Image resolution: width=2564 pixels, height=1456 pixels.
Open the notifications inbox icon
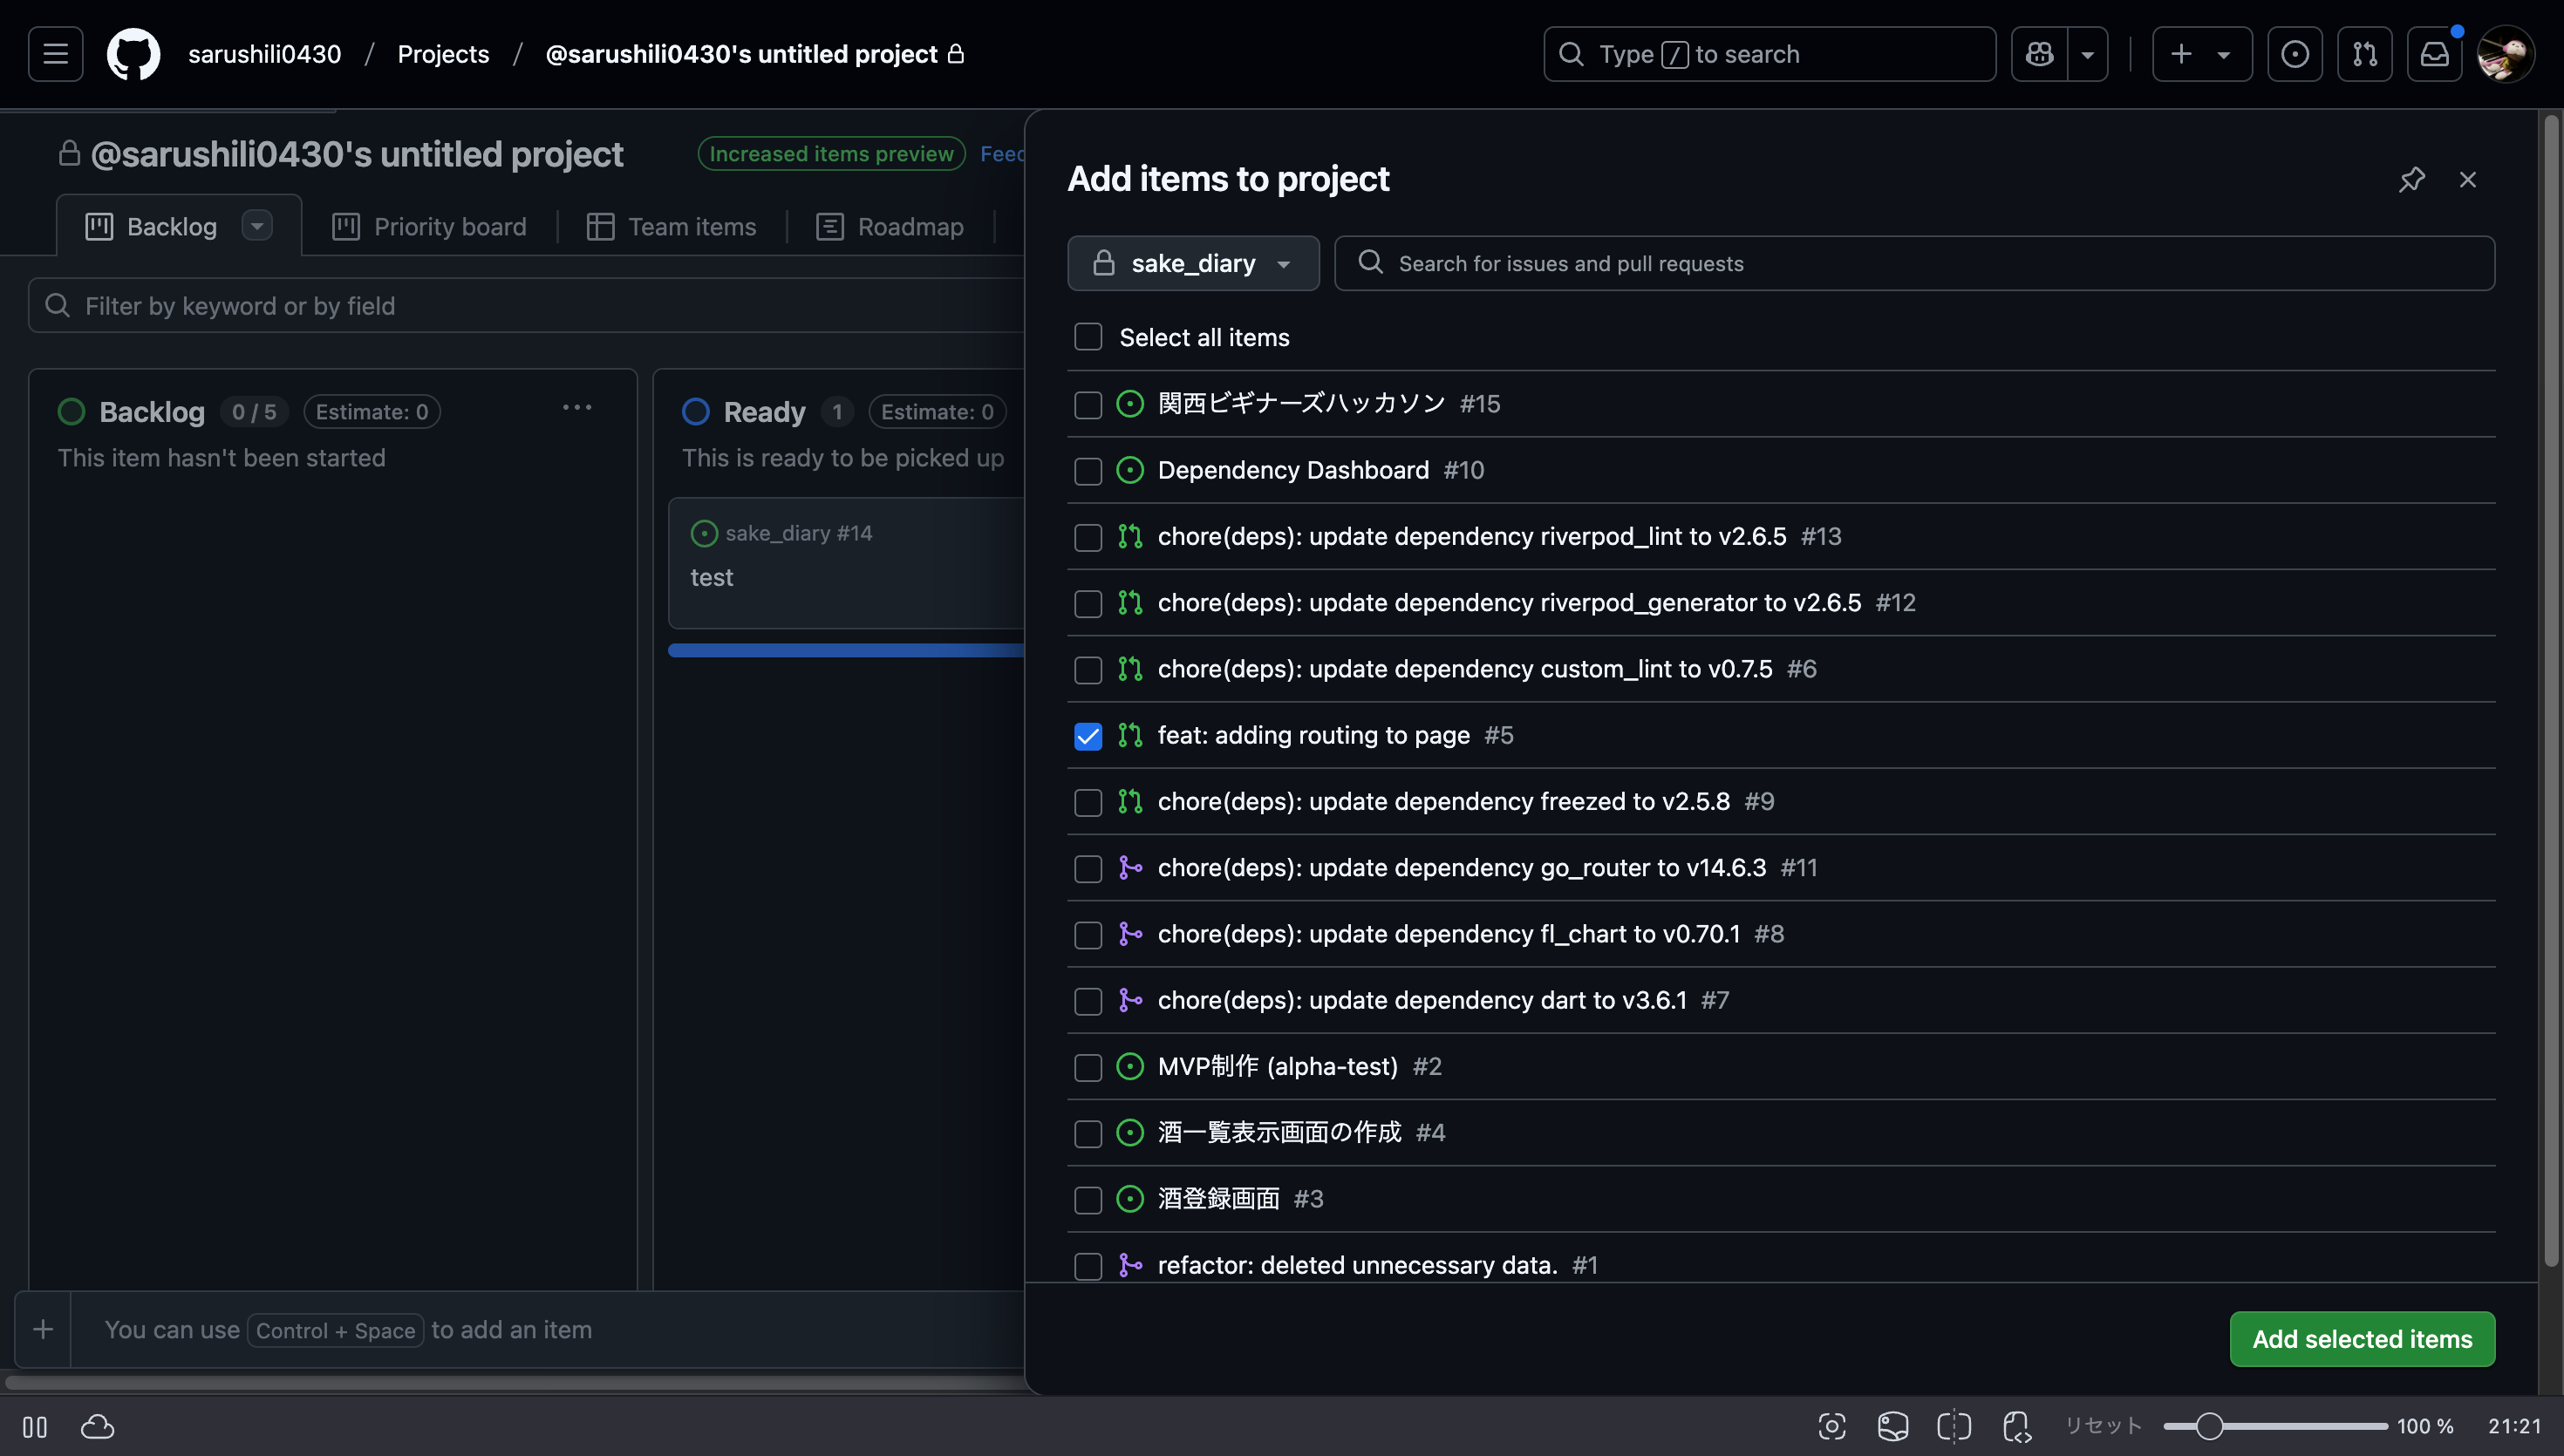[x=2434, y=54]
